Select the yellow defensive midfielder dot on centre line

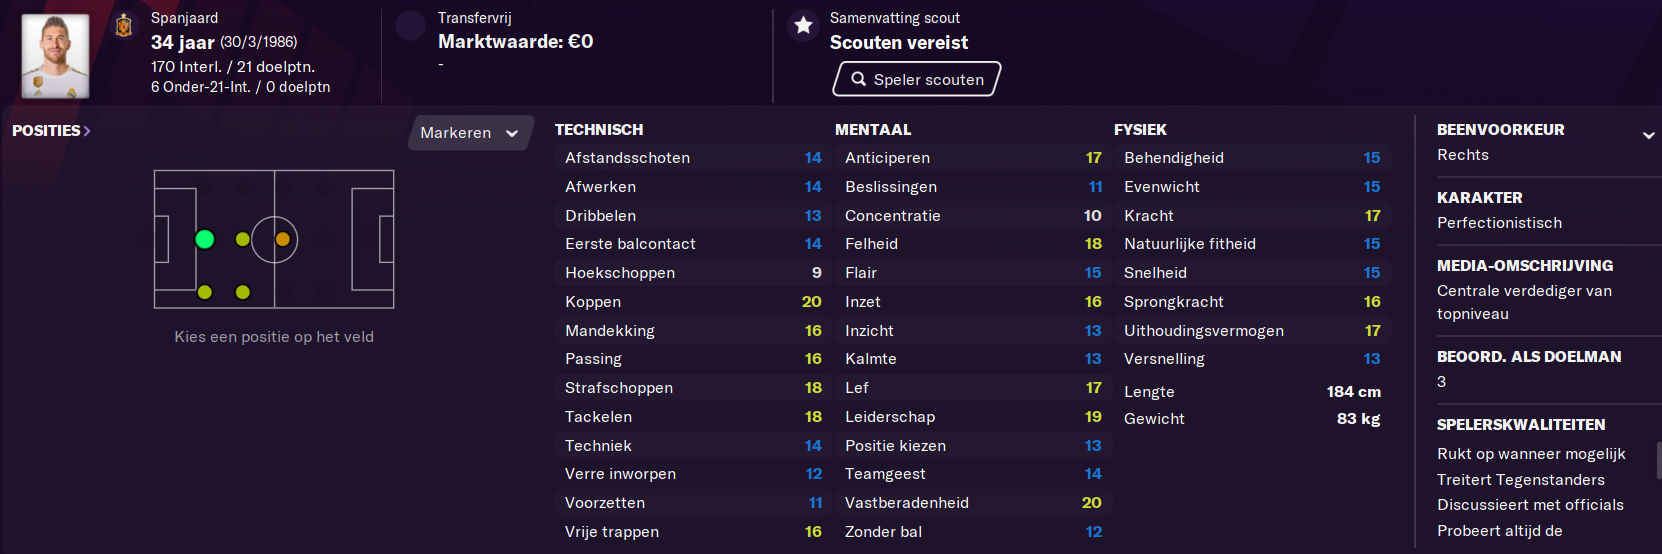[242, 239]
